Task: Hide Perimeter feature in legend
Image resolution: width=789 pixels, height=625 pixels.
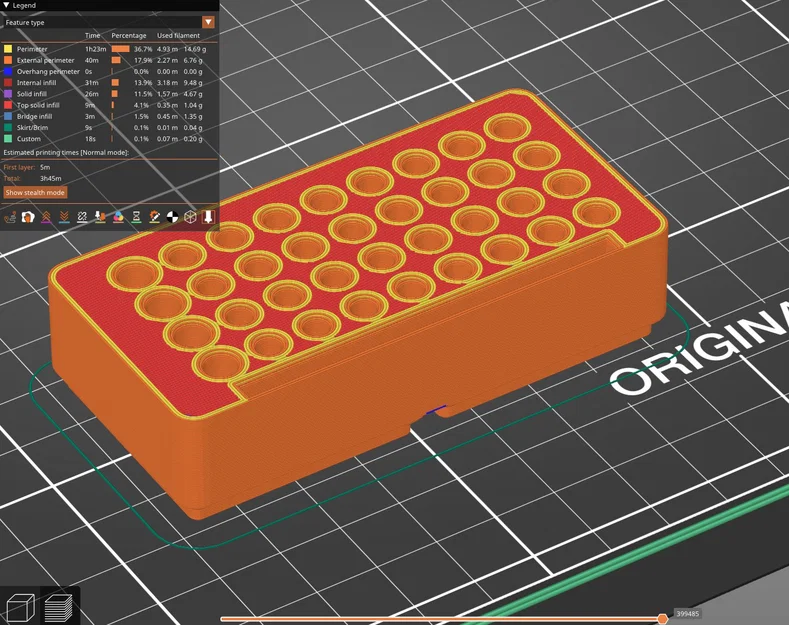Action: pyautogui.click(x=105, y=49)
